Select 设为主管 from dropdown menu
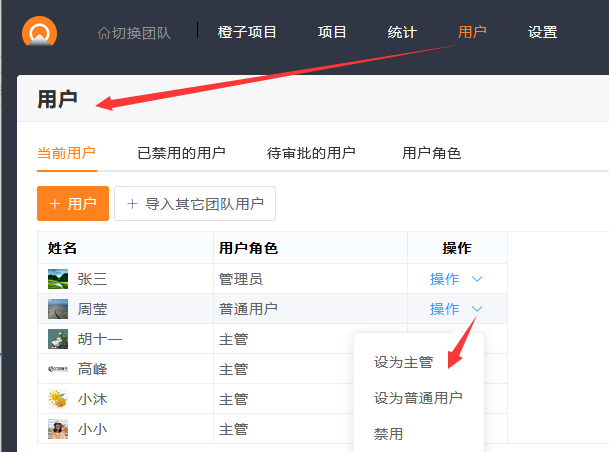The width and height of the screenshot is (609, 452). 403,362
